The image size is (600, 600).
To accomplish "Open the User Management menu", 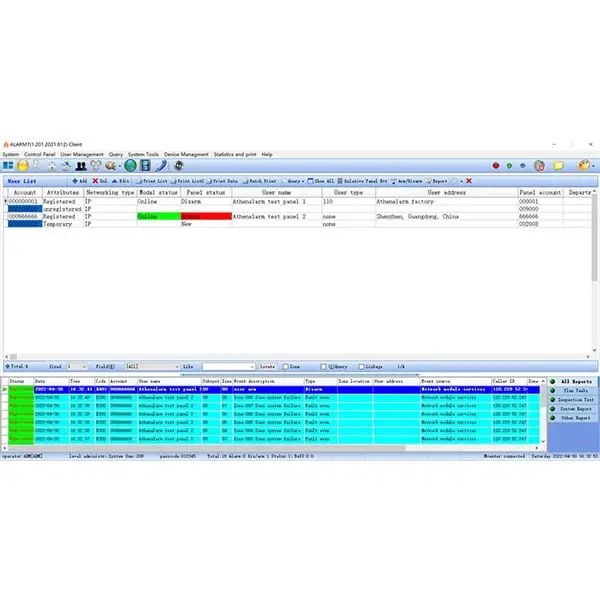I will tap(82, 154).
